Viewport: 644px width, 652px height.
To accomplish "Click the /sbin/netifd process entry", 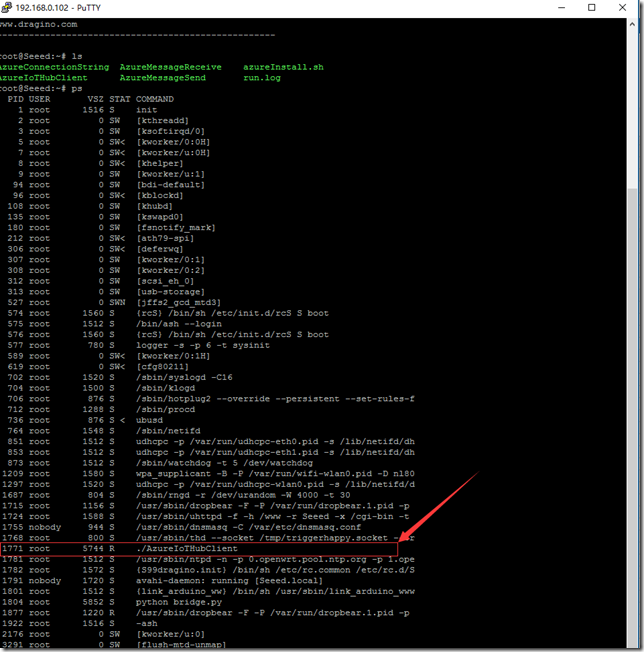I will pyautogui.click(x=168, y=431).
